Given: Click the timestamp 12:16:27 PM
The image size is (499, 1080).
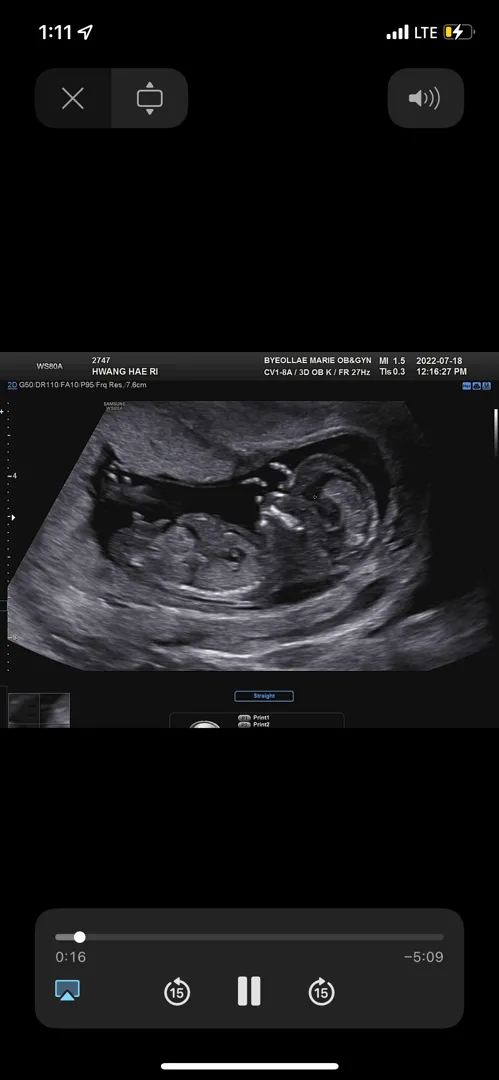Looking at the screenshot, I should (x=441, y=371).
